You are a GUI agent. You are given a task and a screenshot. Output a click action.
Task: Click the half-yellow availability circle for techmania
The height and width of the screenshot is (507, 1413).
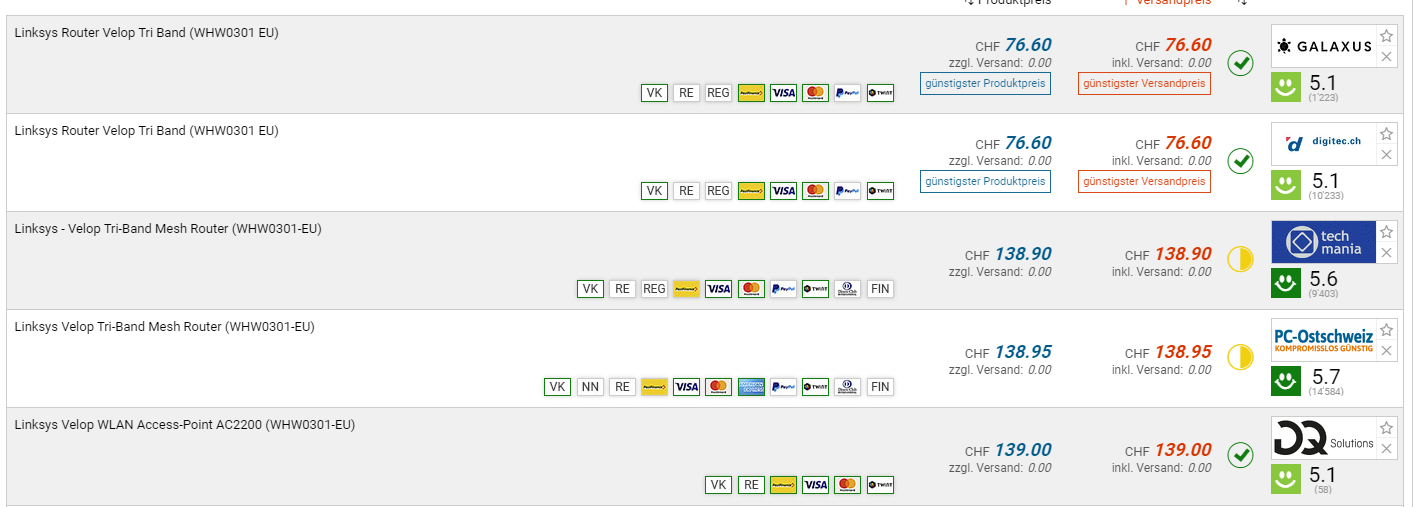[x=1240, y=261]
